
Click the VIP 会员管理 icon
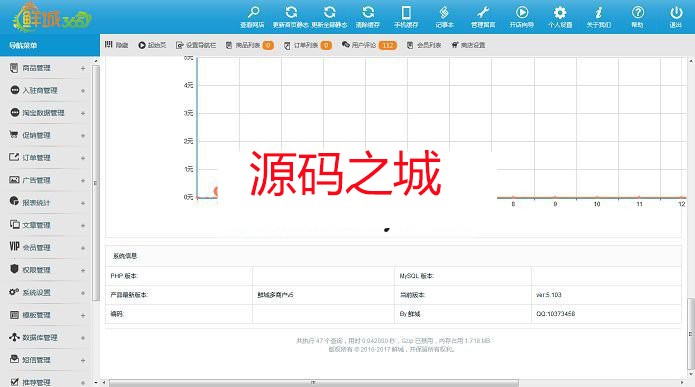coord(14,246)
